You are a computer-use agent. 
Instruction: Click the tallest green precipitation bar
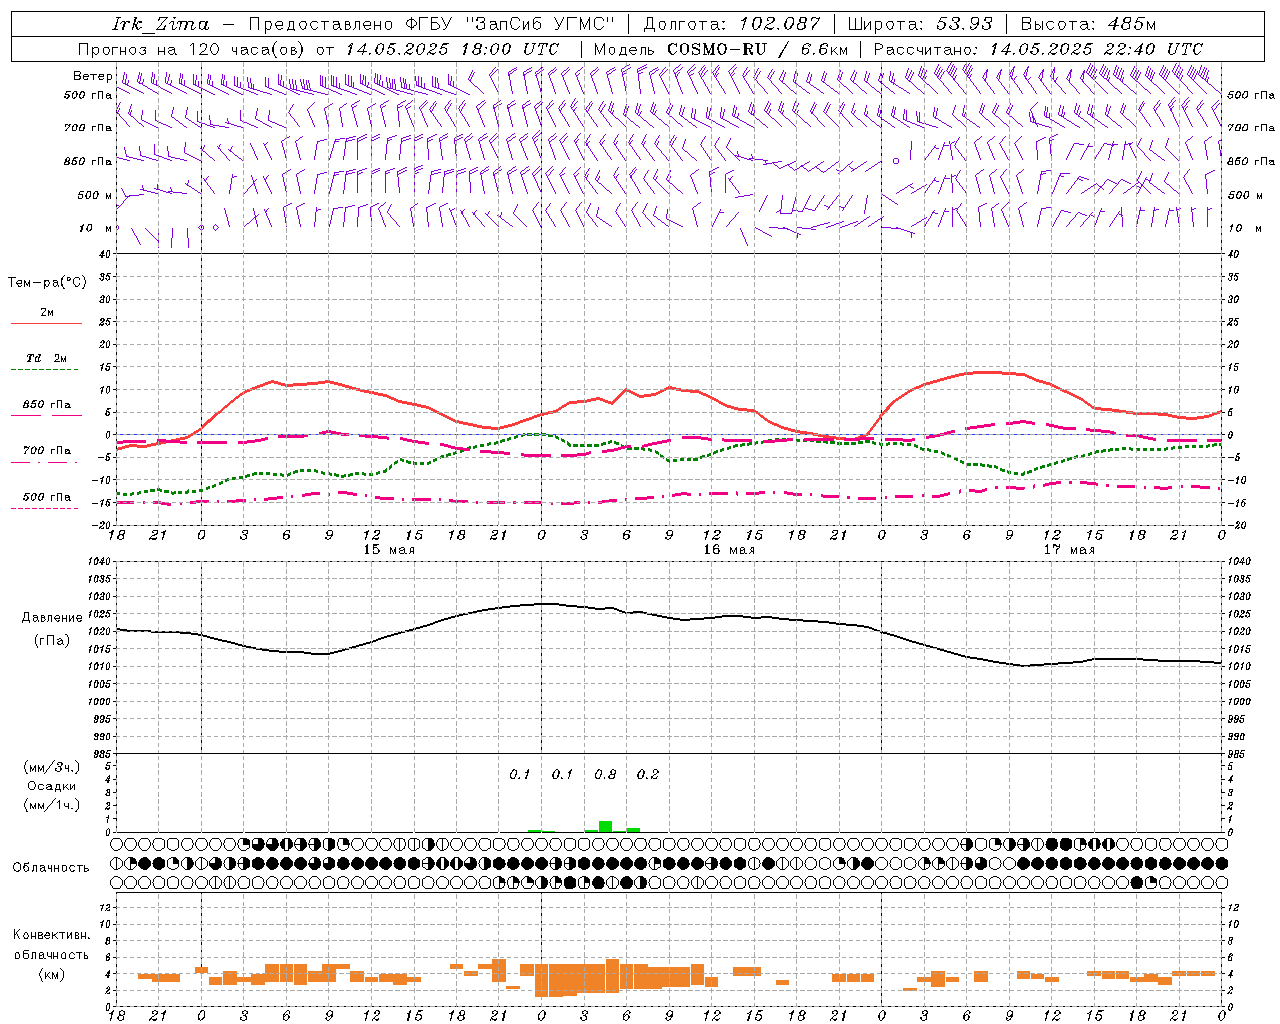[x=605, y=826]
